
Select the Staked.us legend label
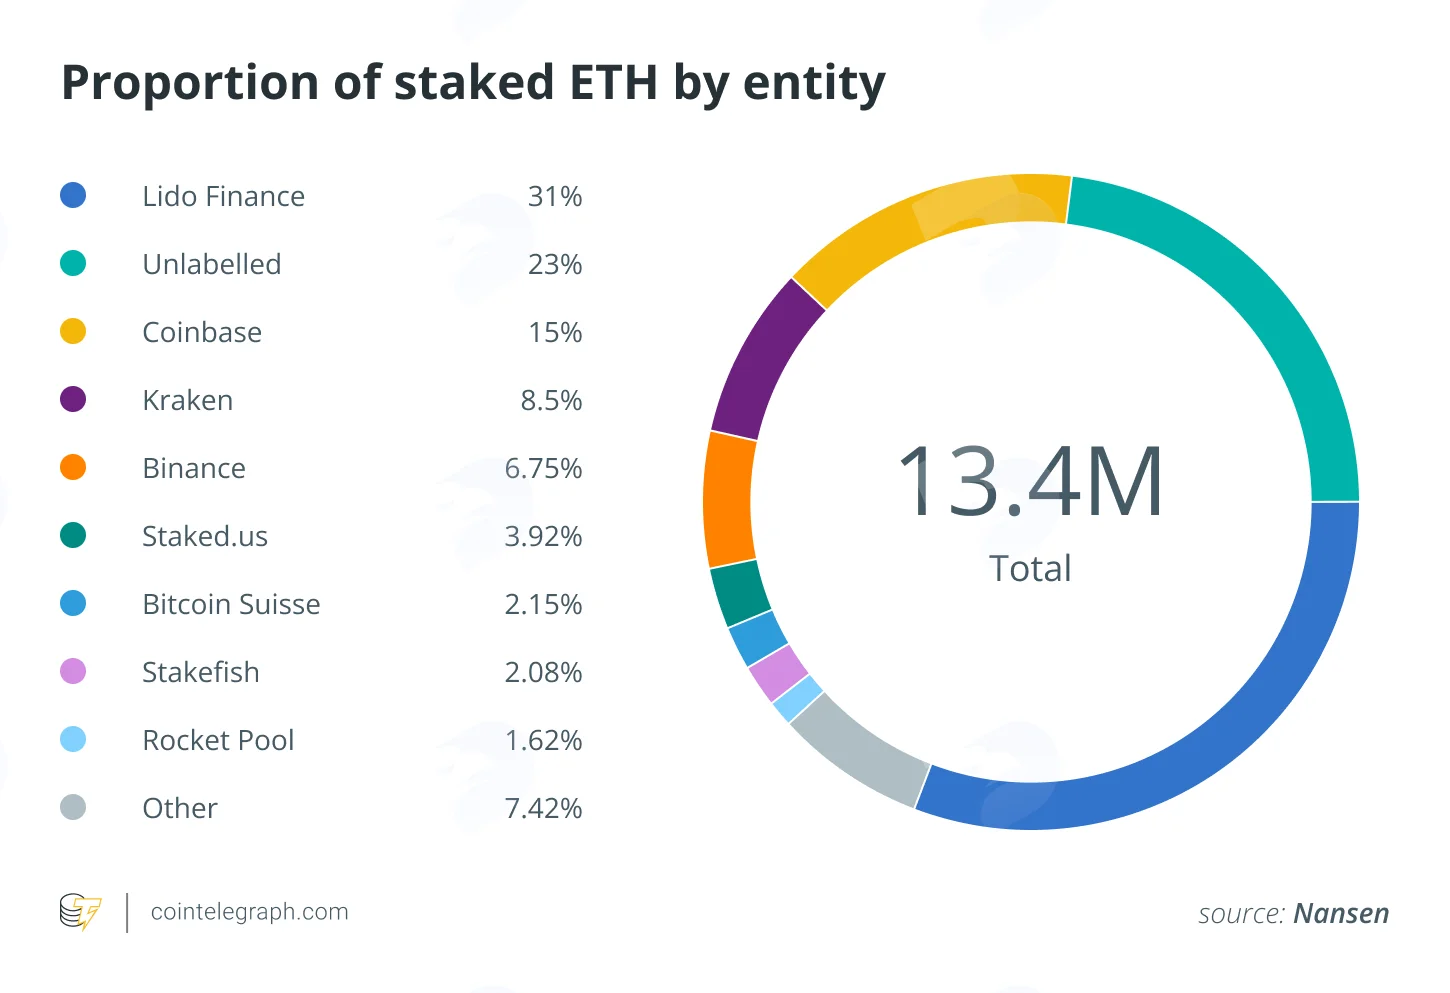pos(205,536)
